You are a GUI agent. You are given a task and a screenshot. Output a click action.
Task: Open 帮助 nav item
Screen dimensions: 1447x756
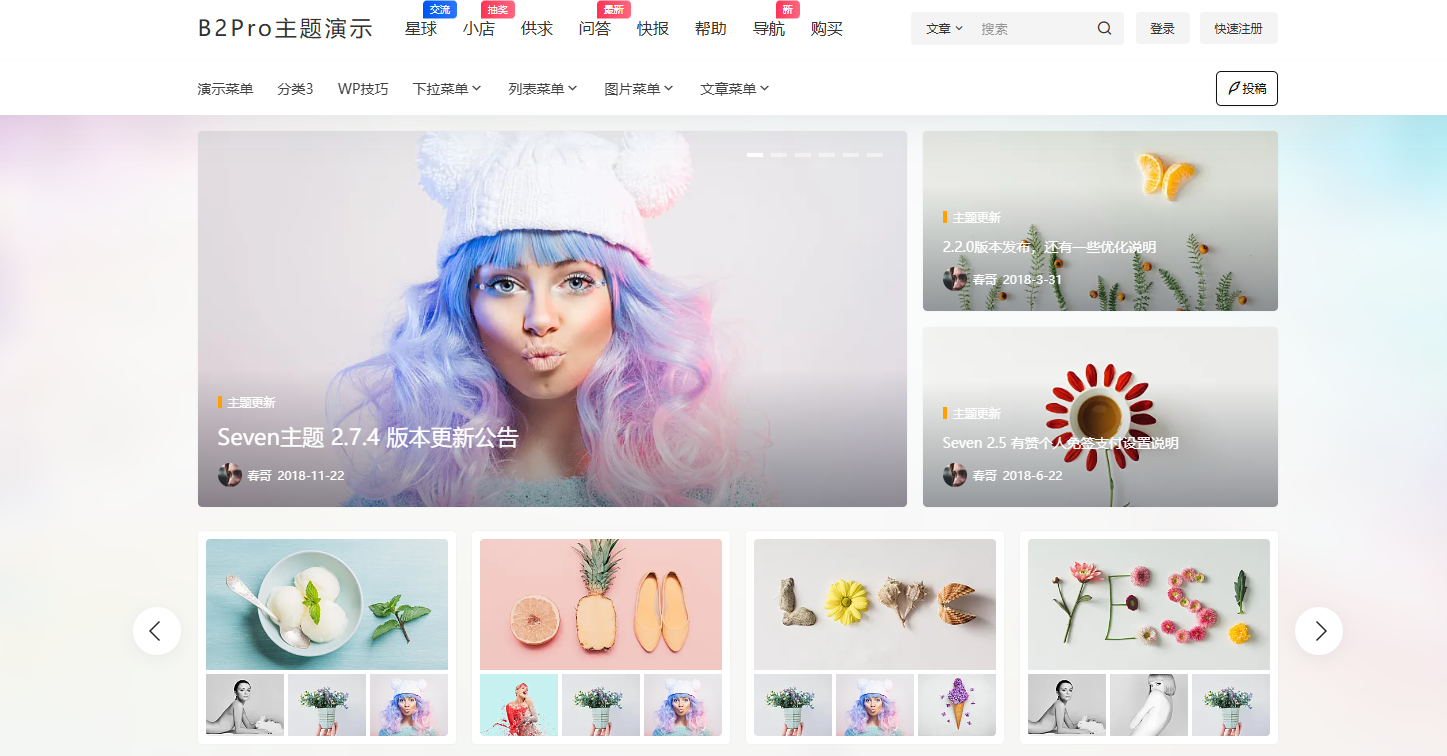click(x=711, y=29)
